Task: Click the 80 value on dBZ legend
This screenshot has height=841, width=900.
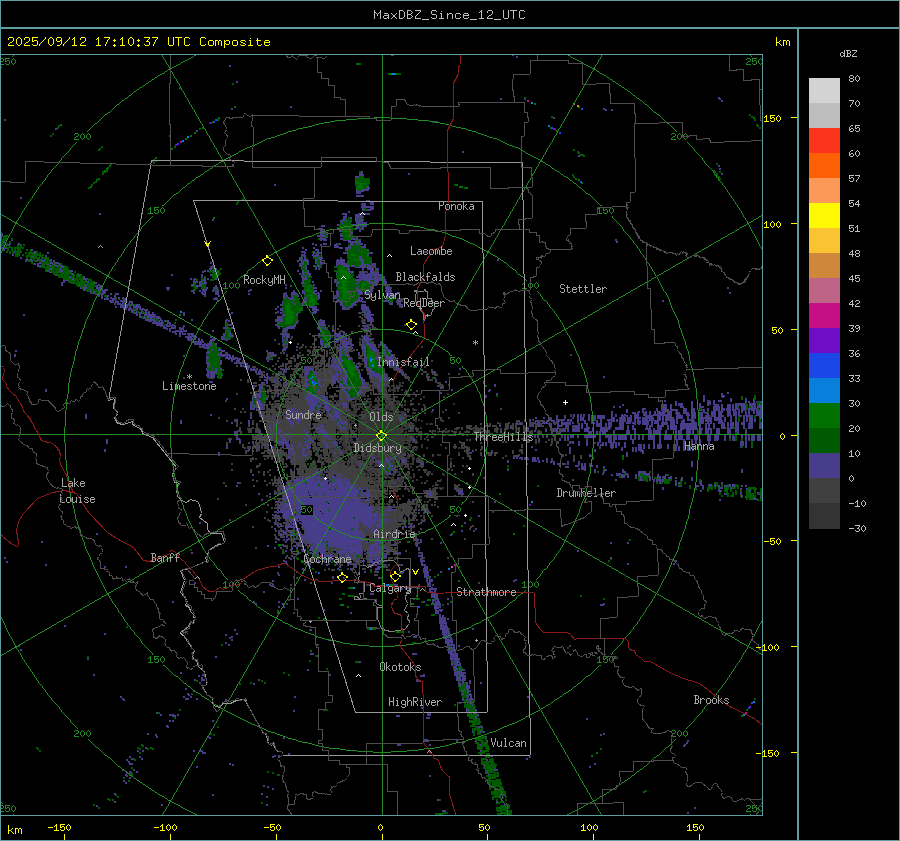Action: [x=854, y=79]
